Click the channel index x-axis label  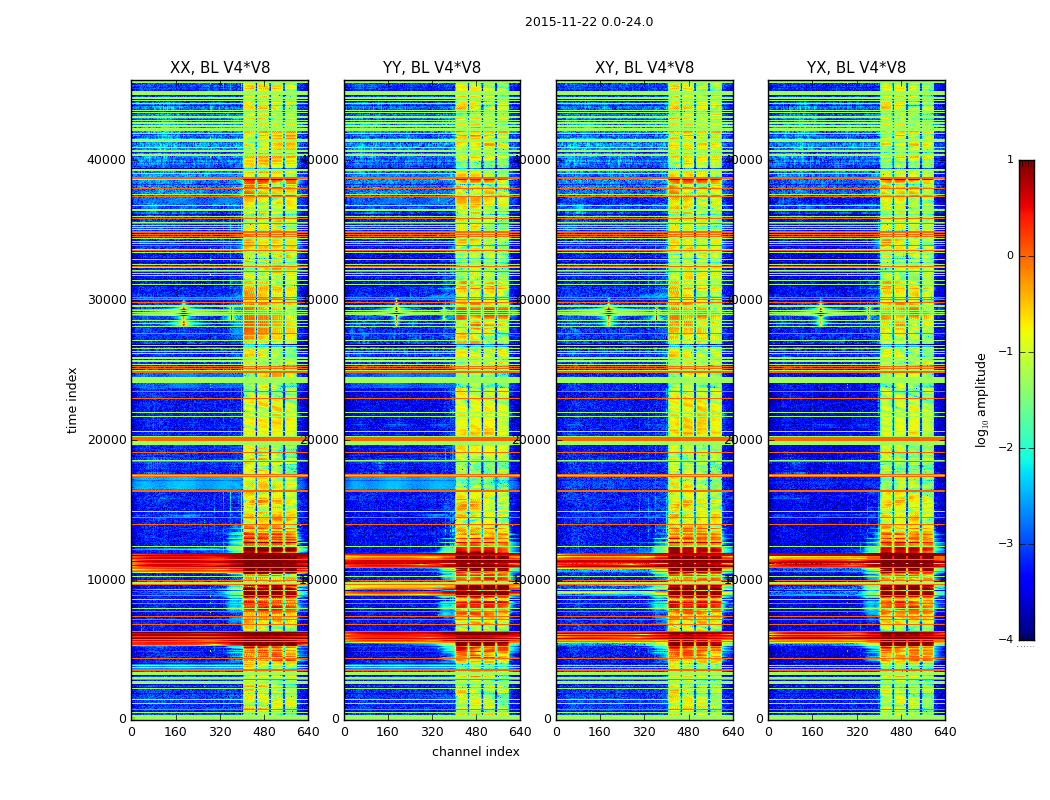pyautogui.click(x=475, y=752)
